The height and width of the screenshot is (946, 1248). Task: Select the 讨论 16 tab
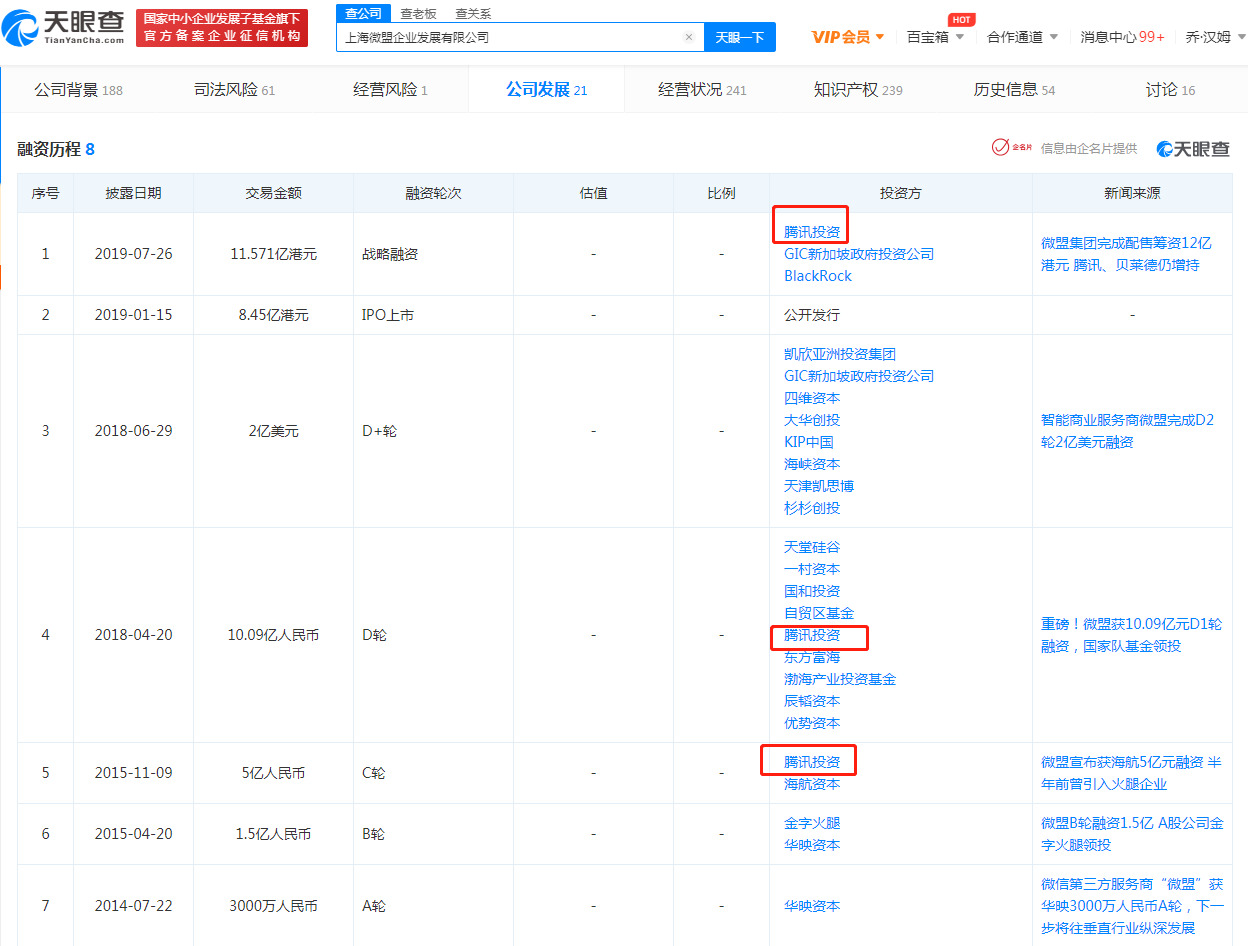1170,90
